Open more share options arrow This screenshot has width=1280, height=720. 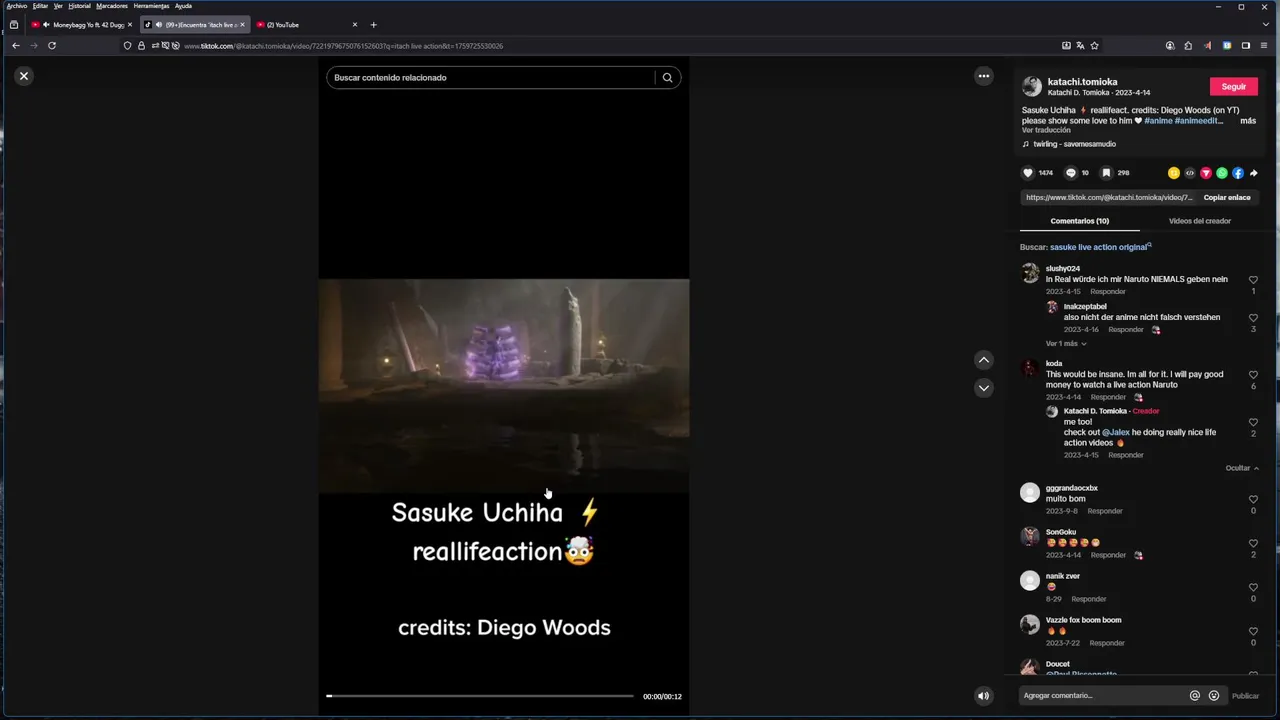(x=1254, y=173)
